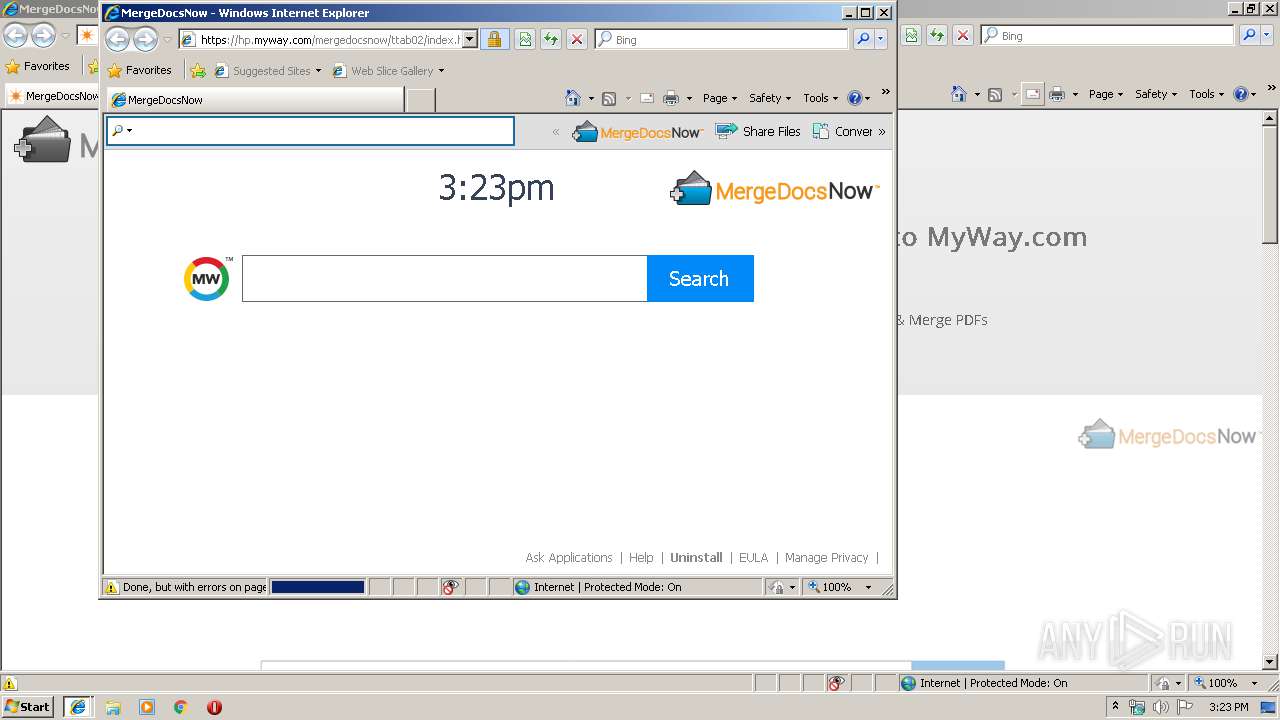This screenshot has width=1280, height=720.
Task: Click Print icon in background IE window
Action: point(1057,94)
